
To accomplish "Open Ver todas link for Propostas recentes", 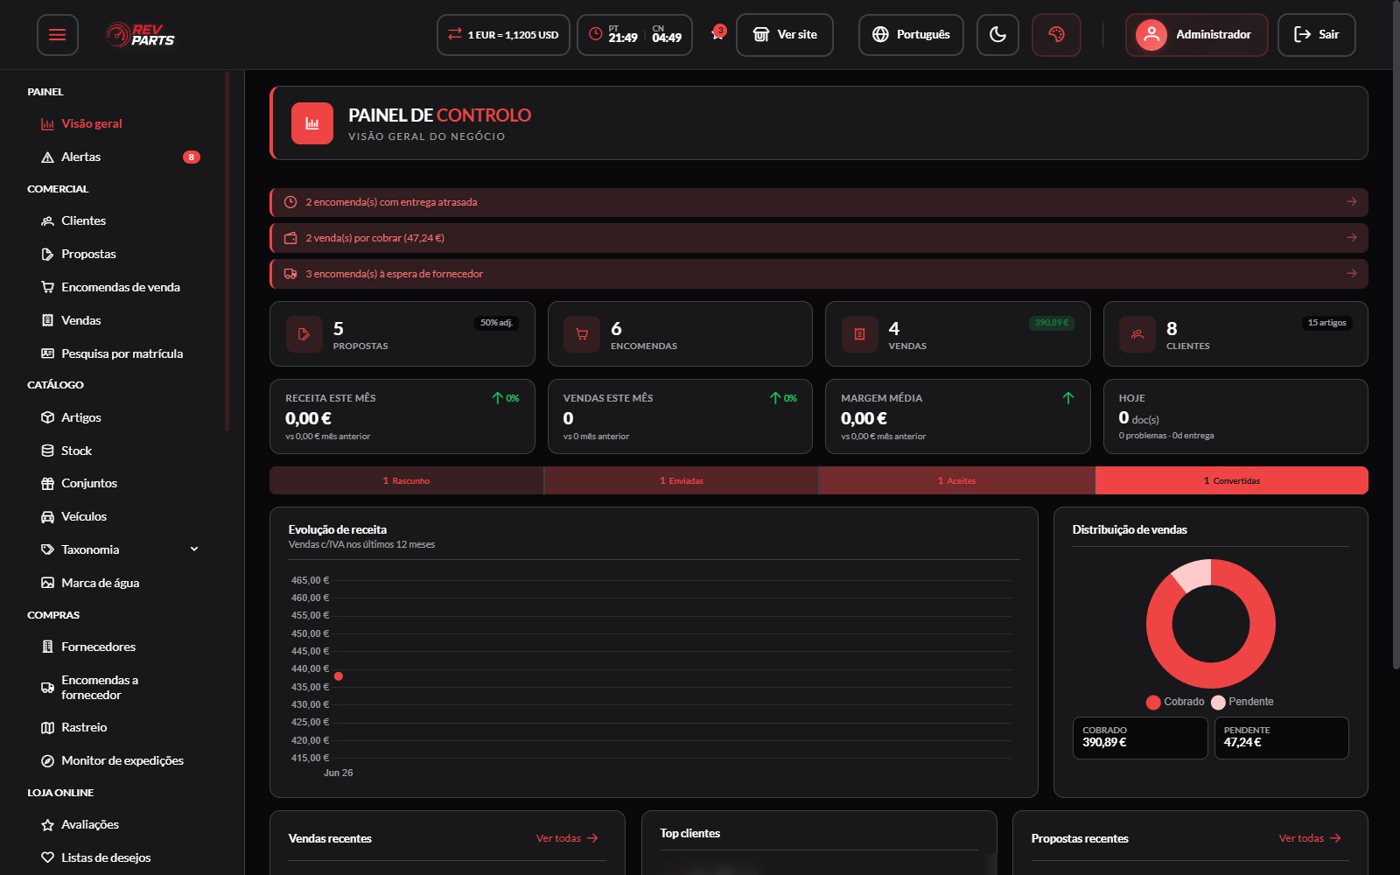I will (x=1310, y=838).
